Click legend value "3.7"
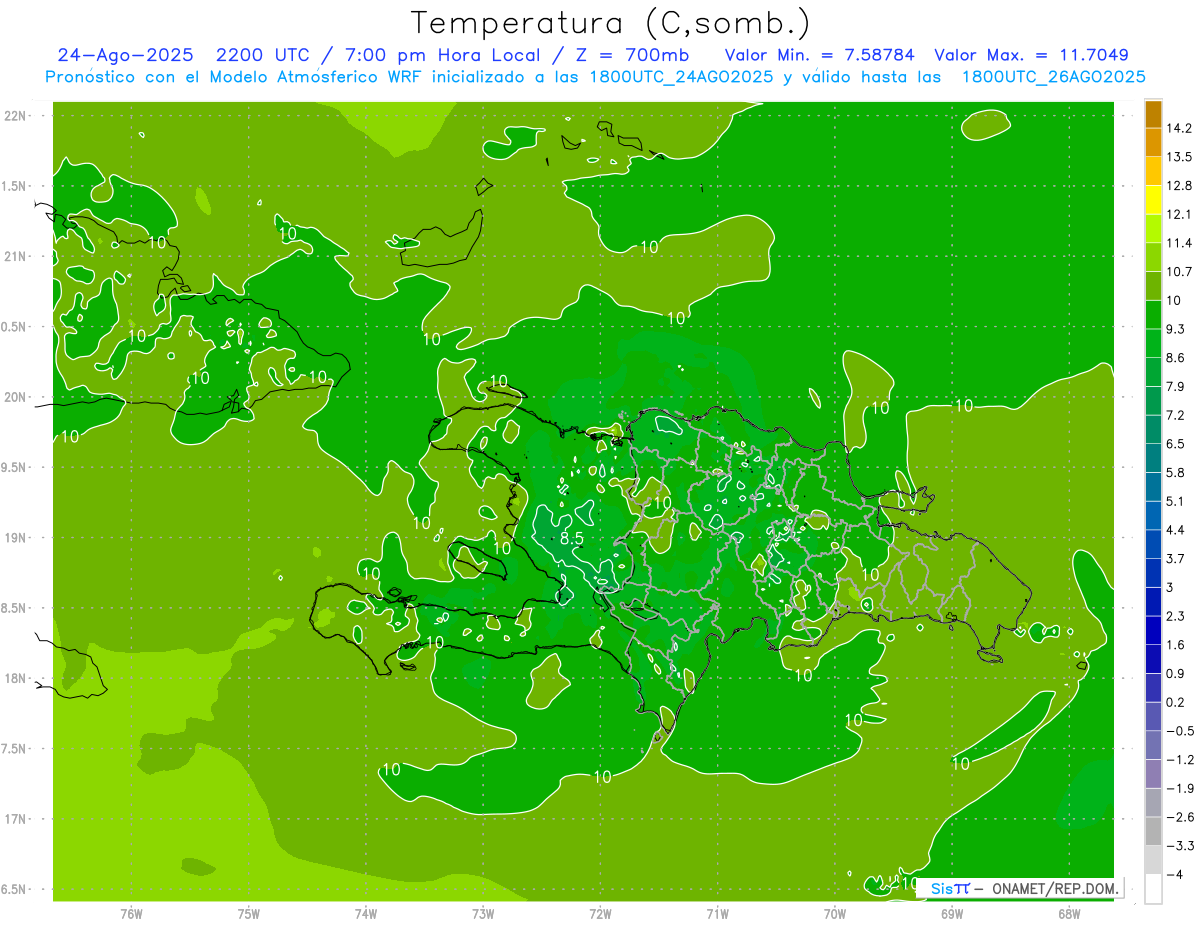 (x=1176, y=559)
